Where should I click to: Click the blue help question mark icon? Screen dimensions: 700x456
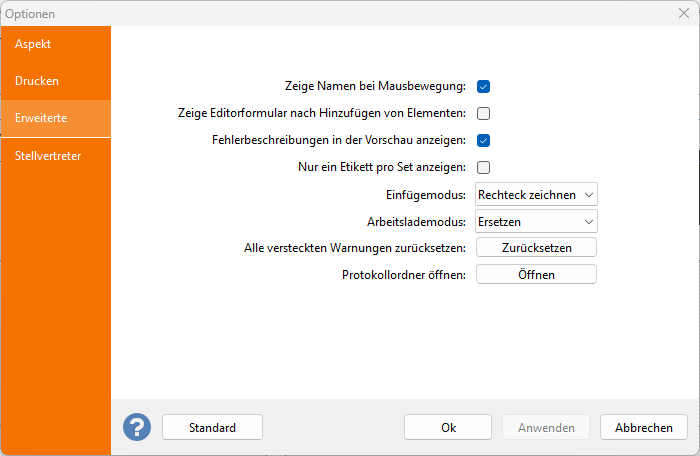coord(137,427)
